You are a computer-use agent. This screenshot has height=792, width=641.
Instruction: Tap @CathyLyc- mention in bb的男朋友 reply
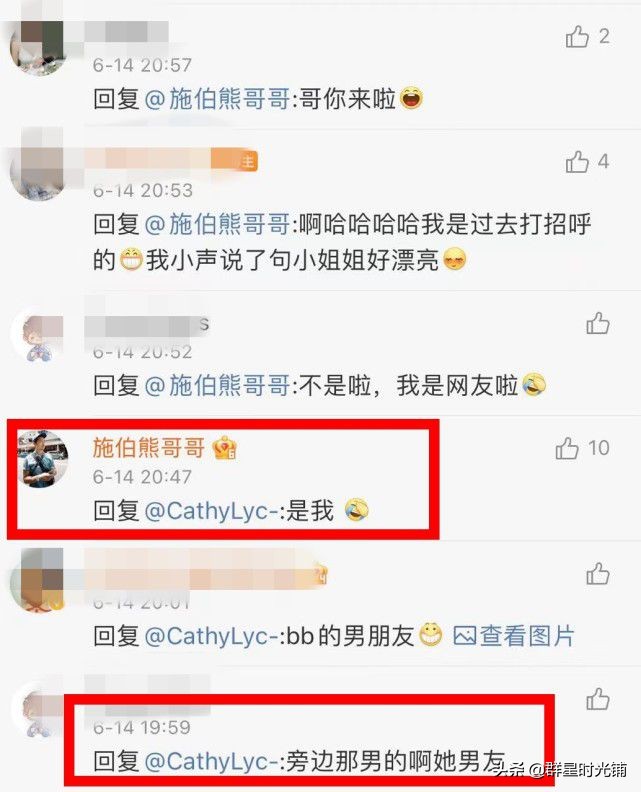click(211, 636)
